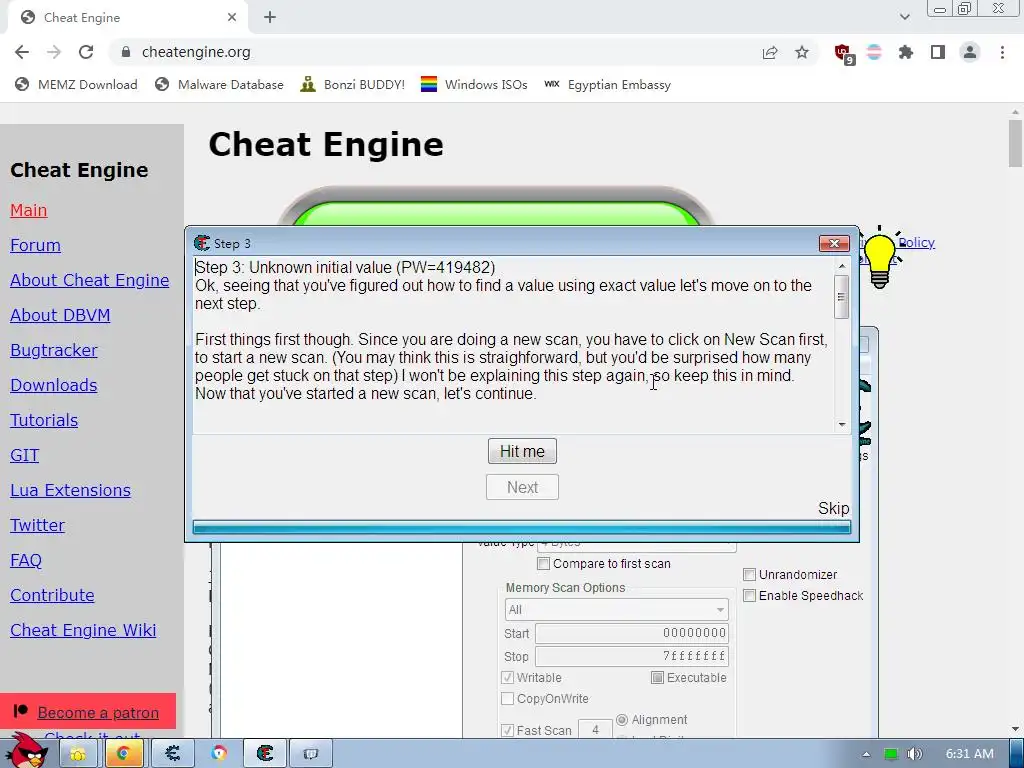Screen dimensions: 1024x768
Task: Toggle the browser side panel icon
Action: 938,52
